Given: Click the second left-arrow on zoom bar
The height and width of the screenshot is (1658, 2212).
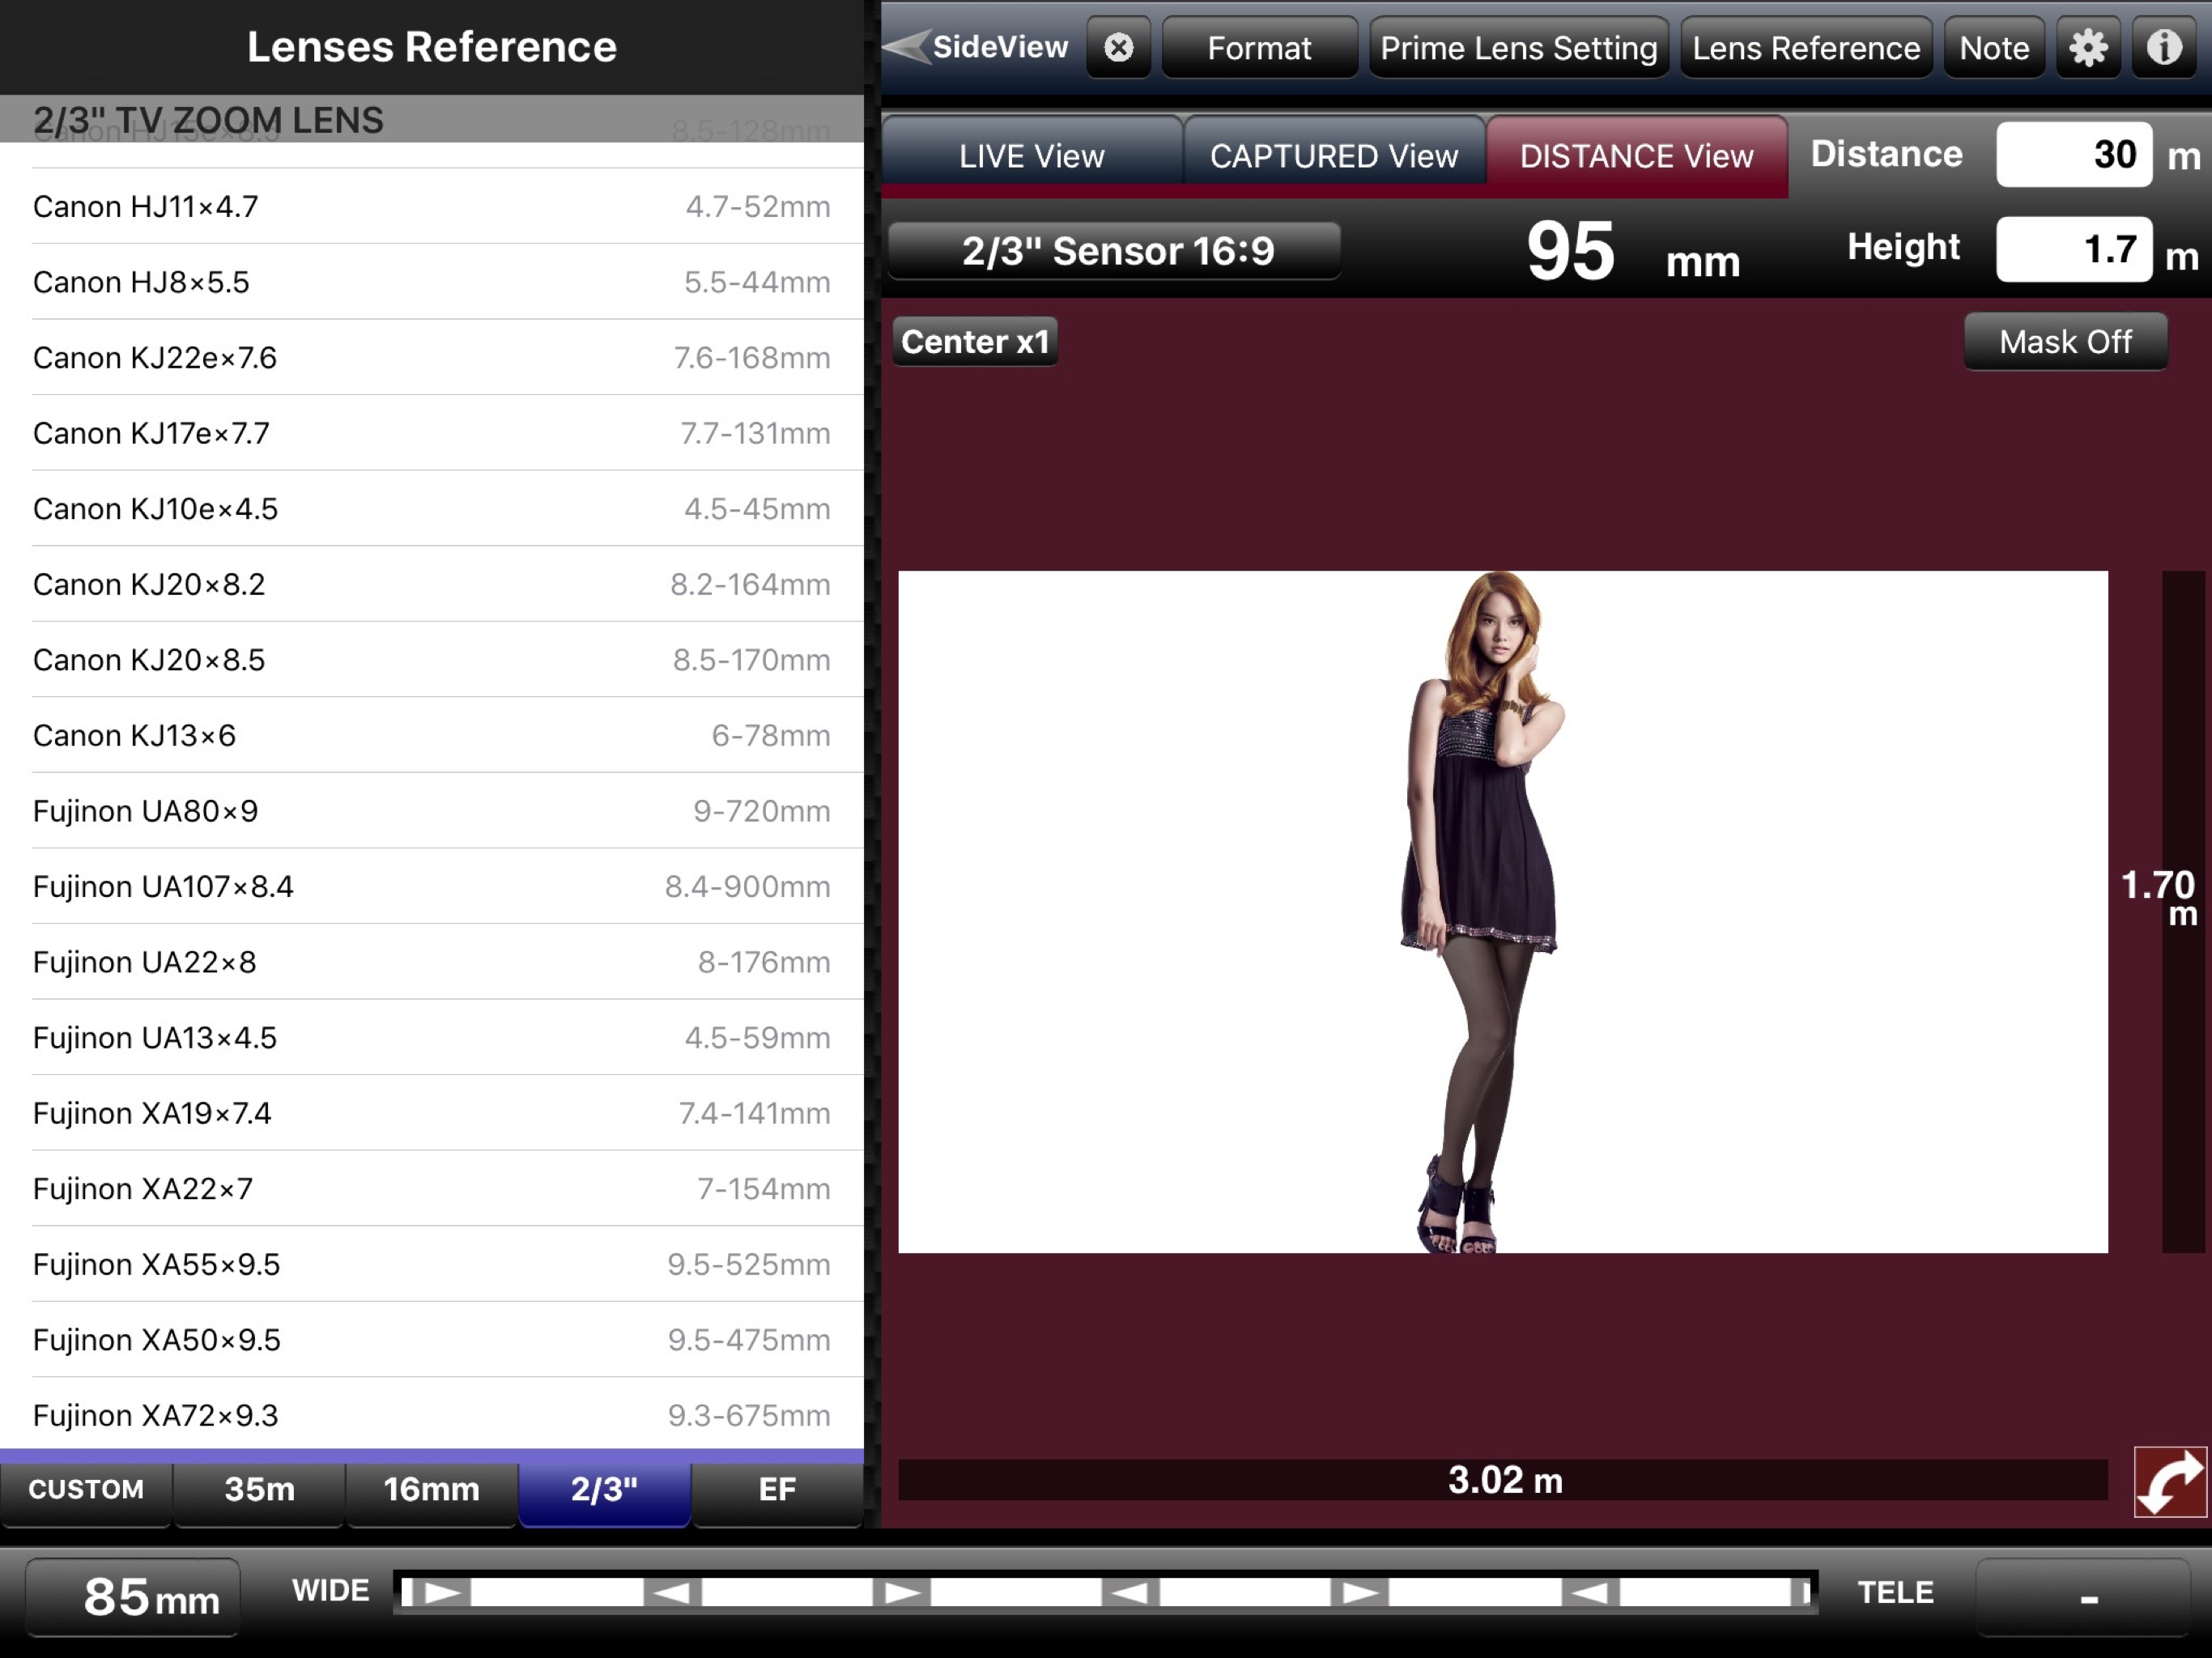Looking at the screenshot, I should pyautogui.click(x=1130, y=1592).
